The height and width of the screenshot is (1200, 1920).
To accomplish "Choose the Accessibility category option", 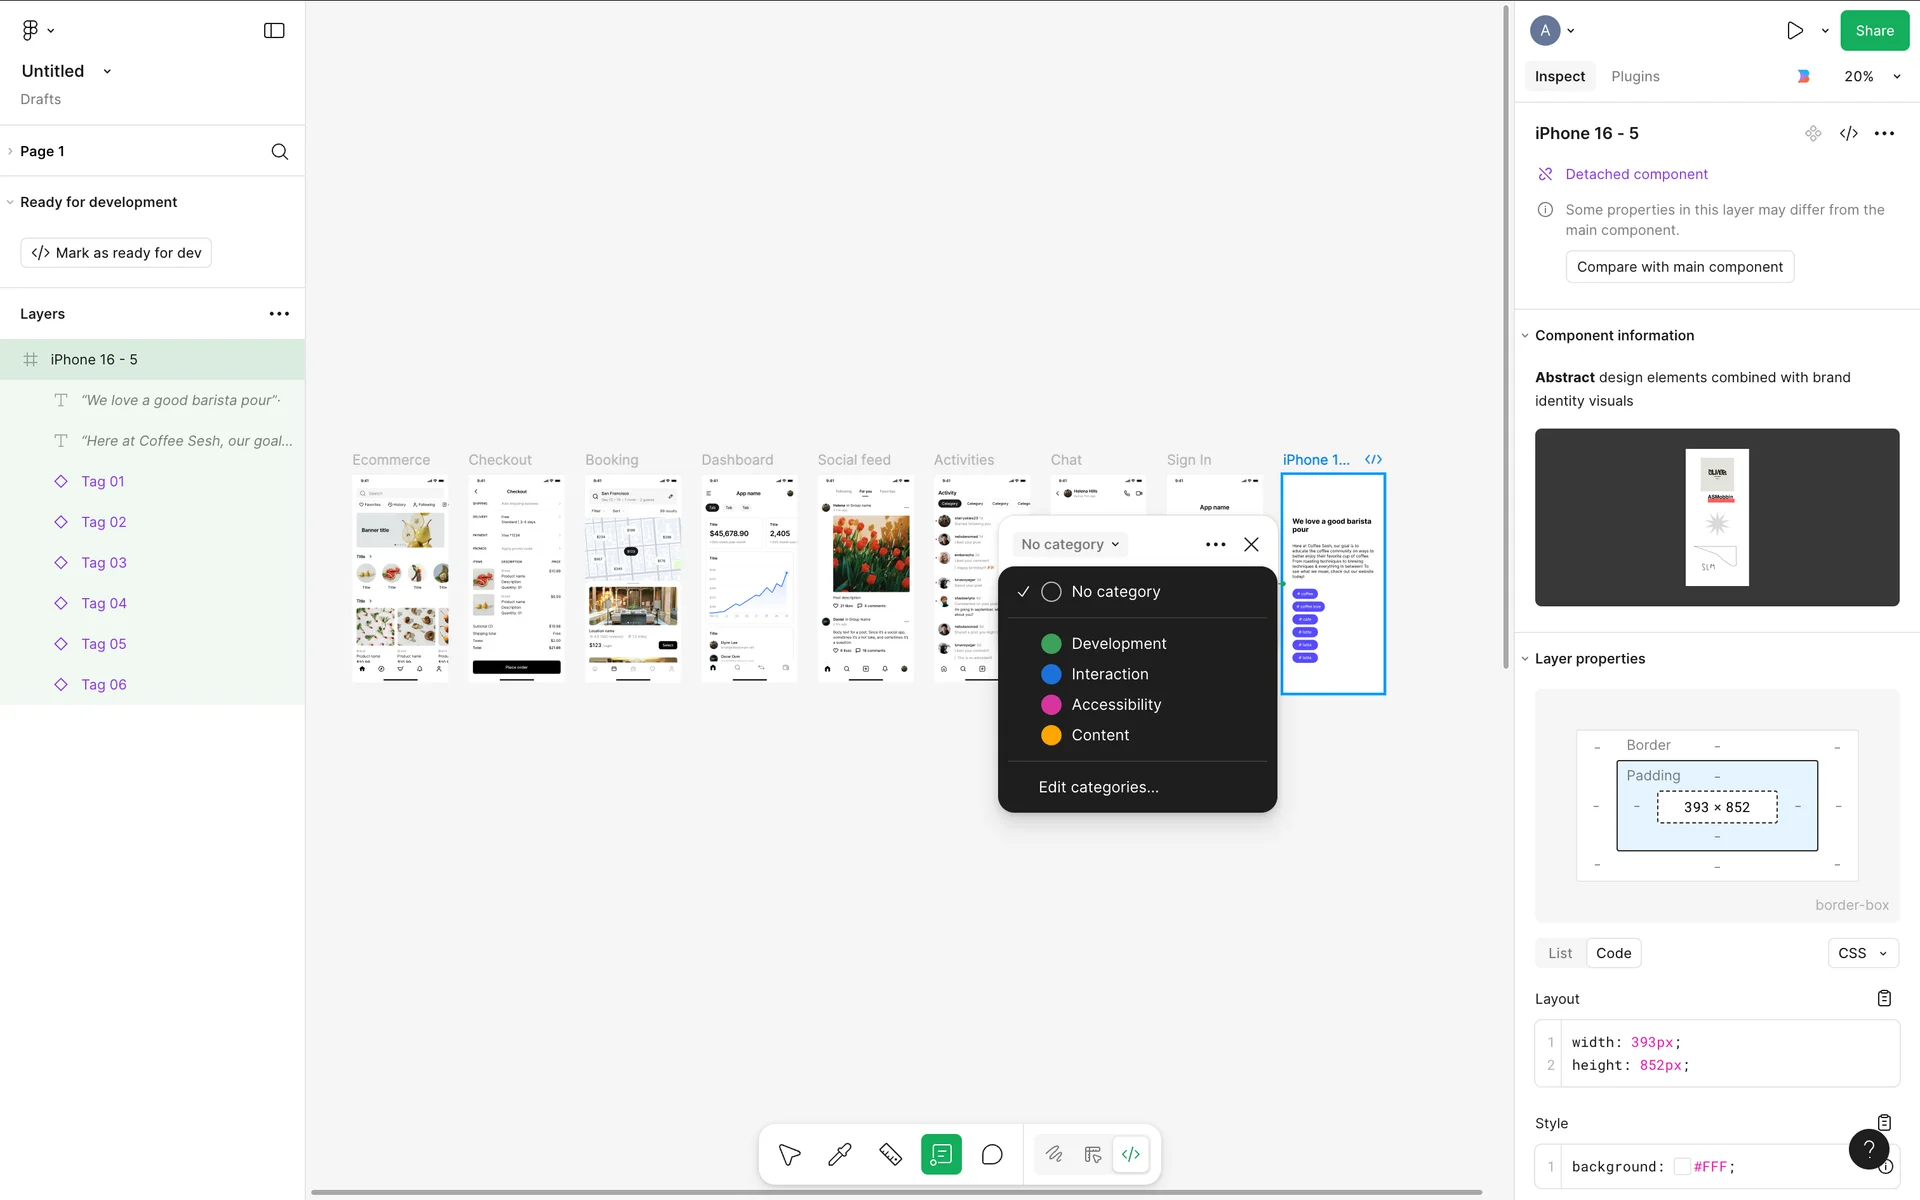I will [x=1116, y=705].
